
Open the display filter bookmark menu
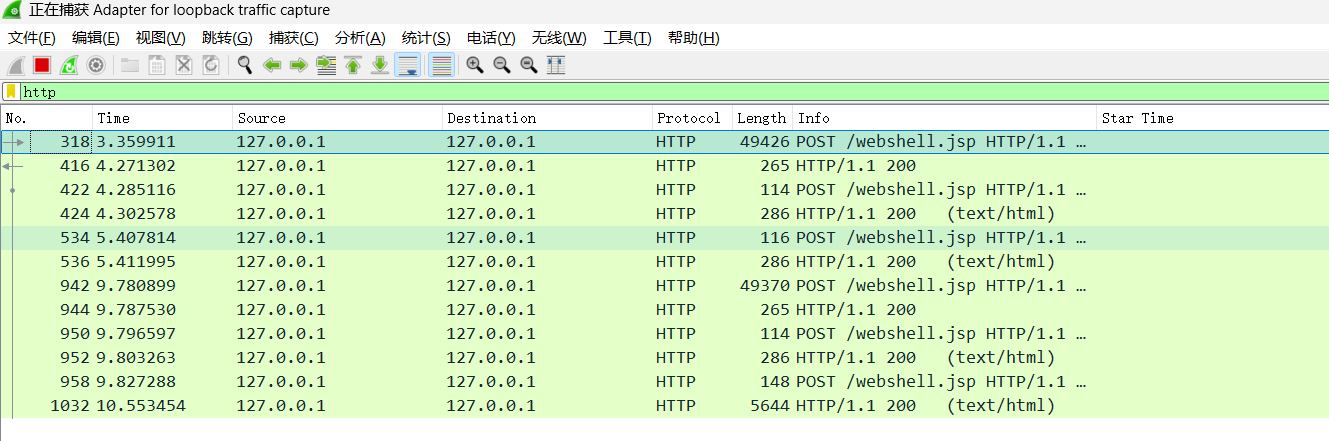click(x=11, y=92)
